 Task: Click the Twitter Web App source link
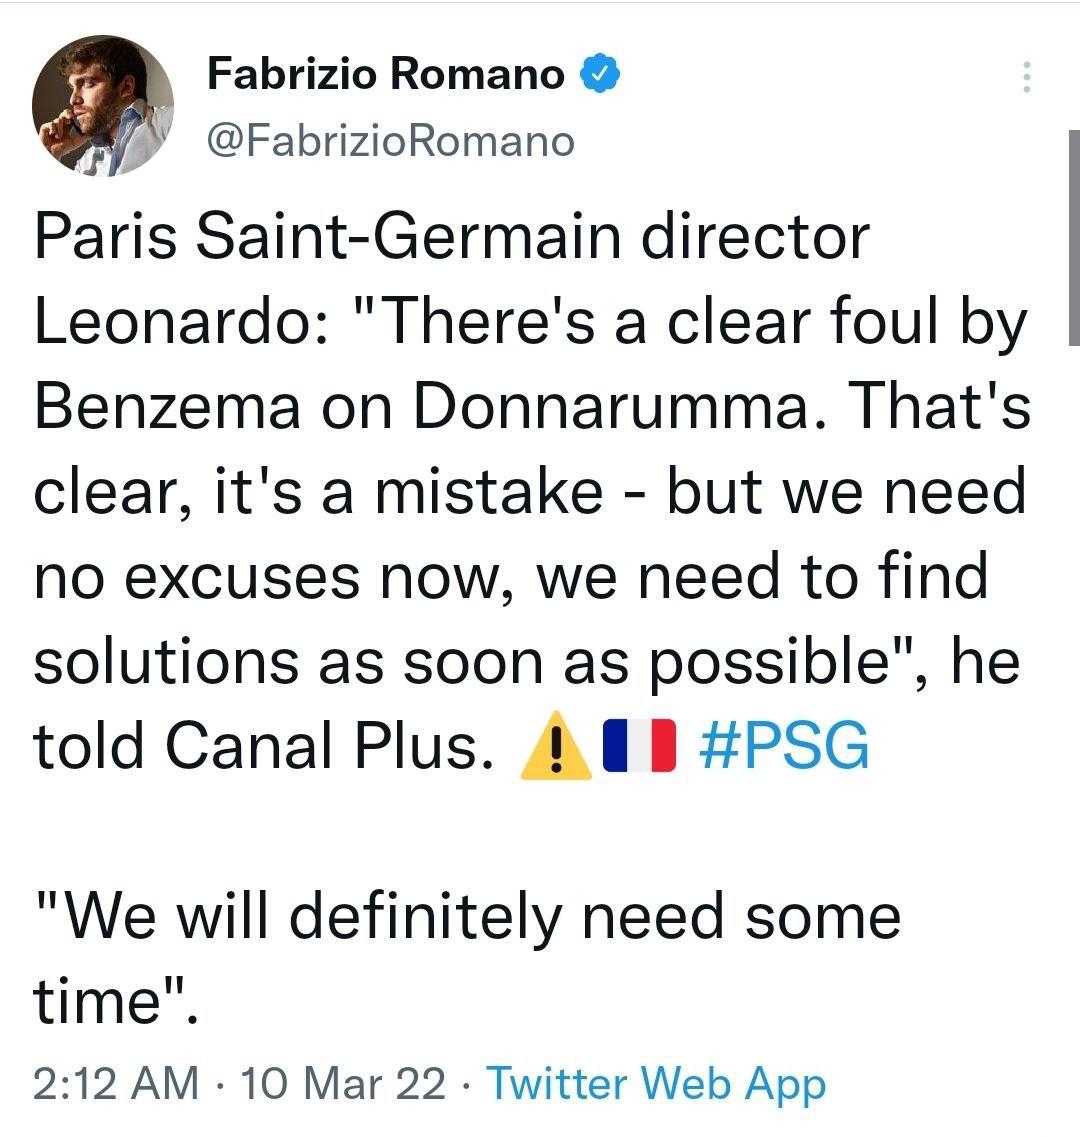pos(656,1083)
